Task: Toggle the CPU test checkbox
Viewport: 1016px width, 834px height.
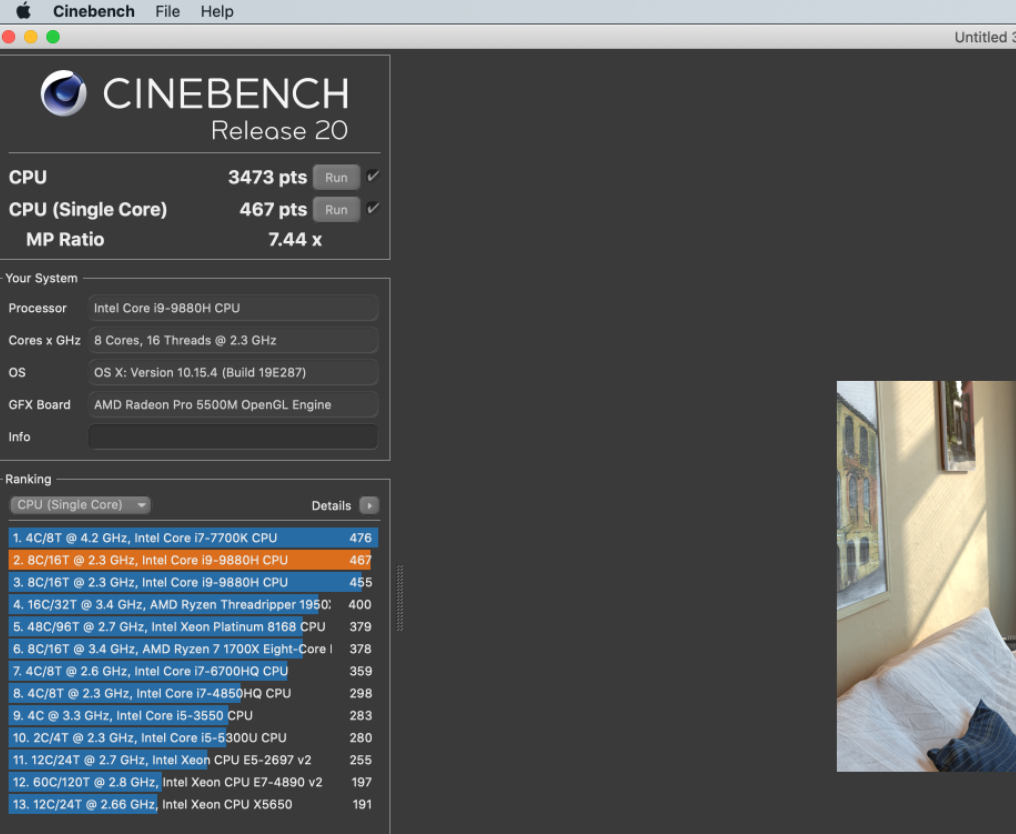Action: (x=373, y=176)
